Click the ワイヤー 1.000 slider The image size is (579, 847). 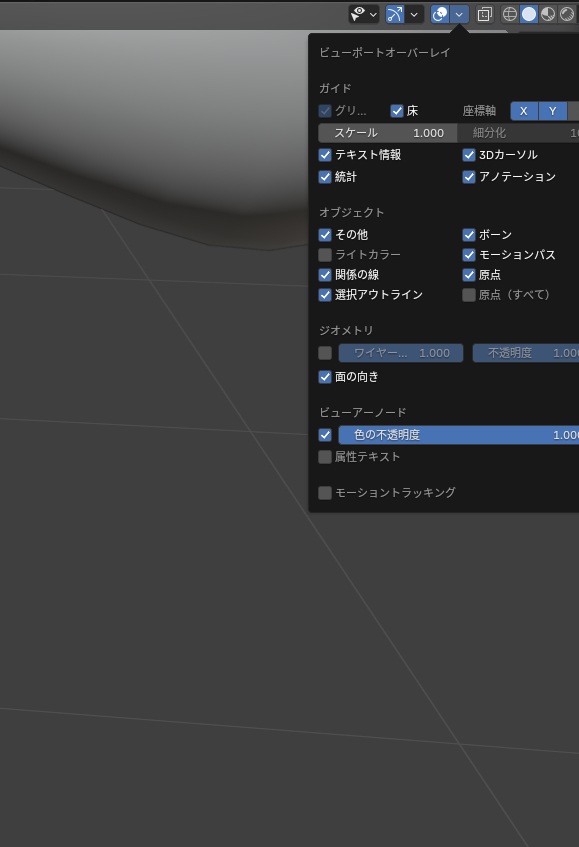pos(401,353)
